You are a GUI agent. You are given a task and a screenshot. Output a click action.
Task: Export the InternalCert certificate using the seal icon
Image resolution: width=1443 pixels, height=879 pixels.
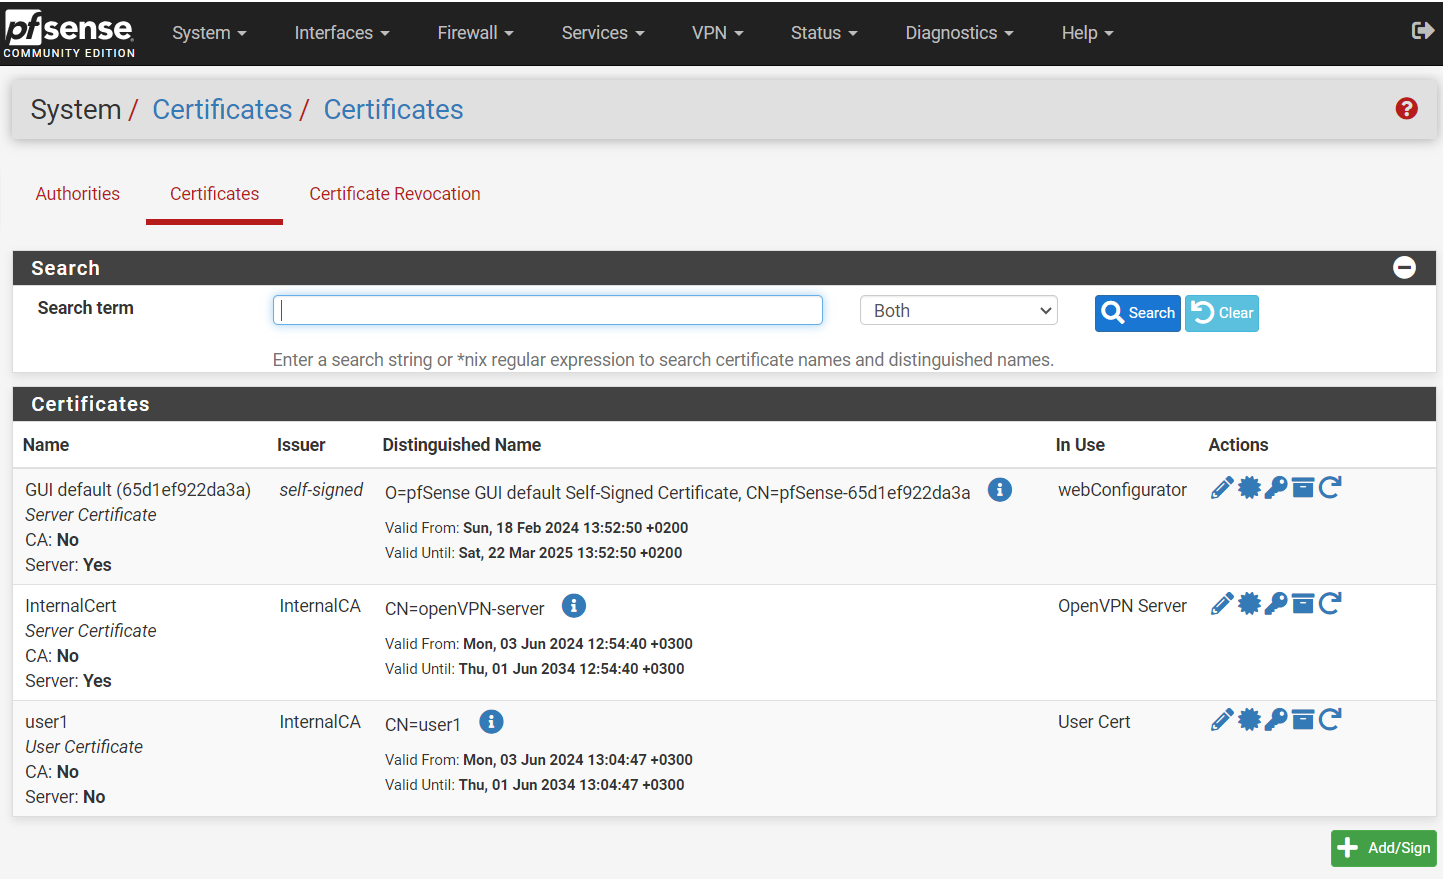(1249, 604)
